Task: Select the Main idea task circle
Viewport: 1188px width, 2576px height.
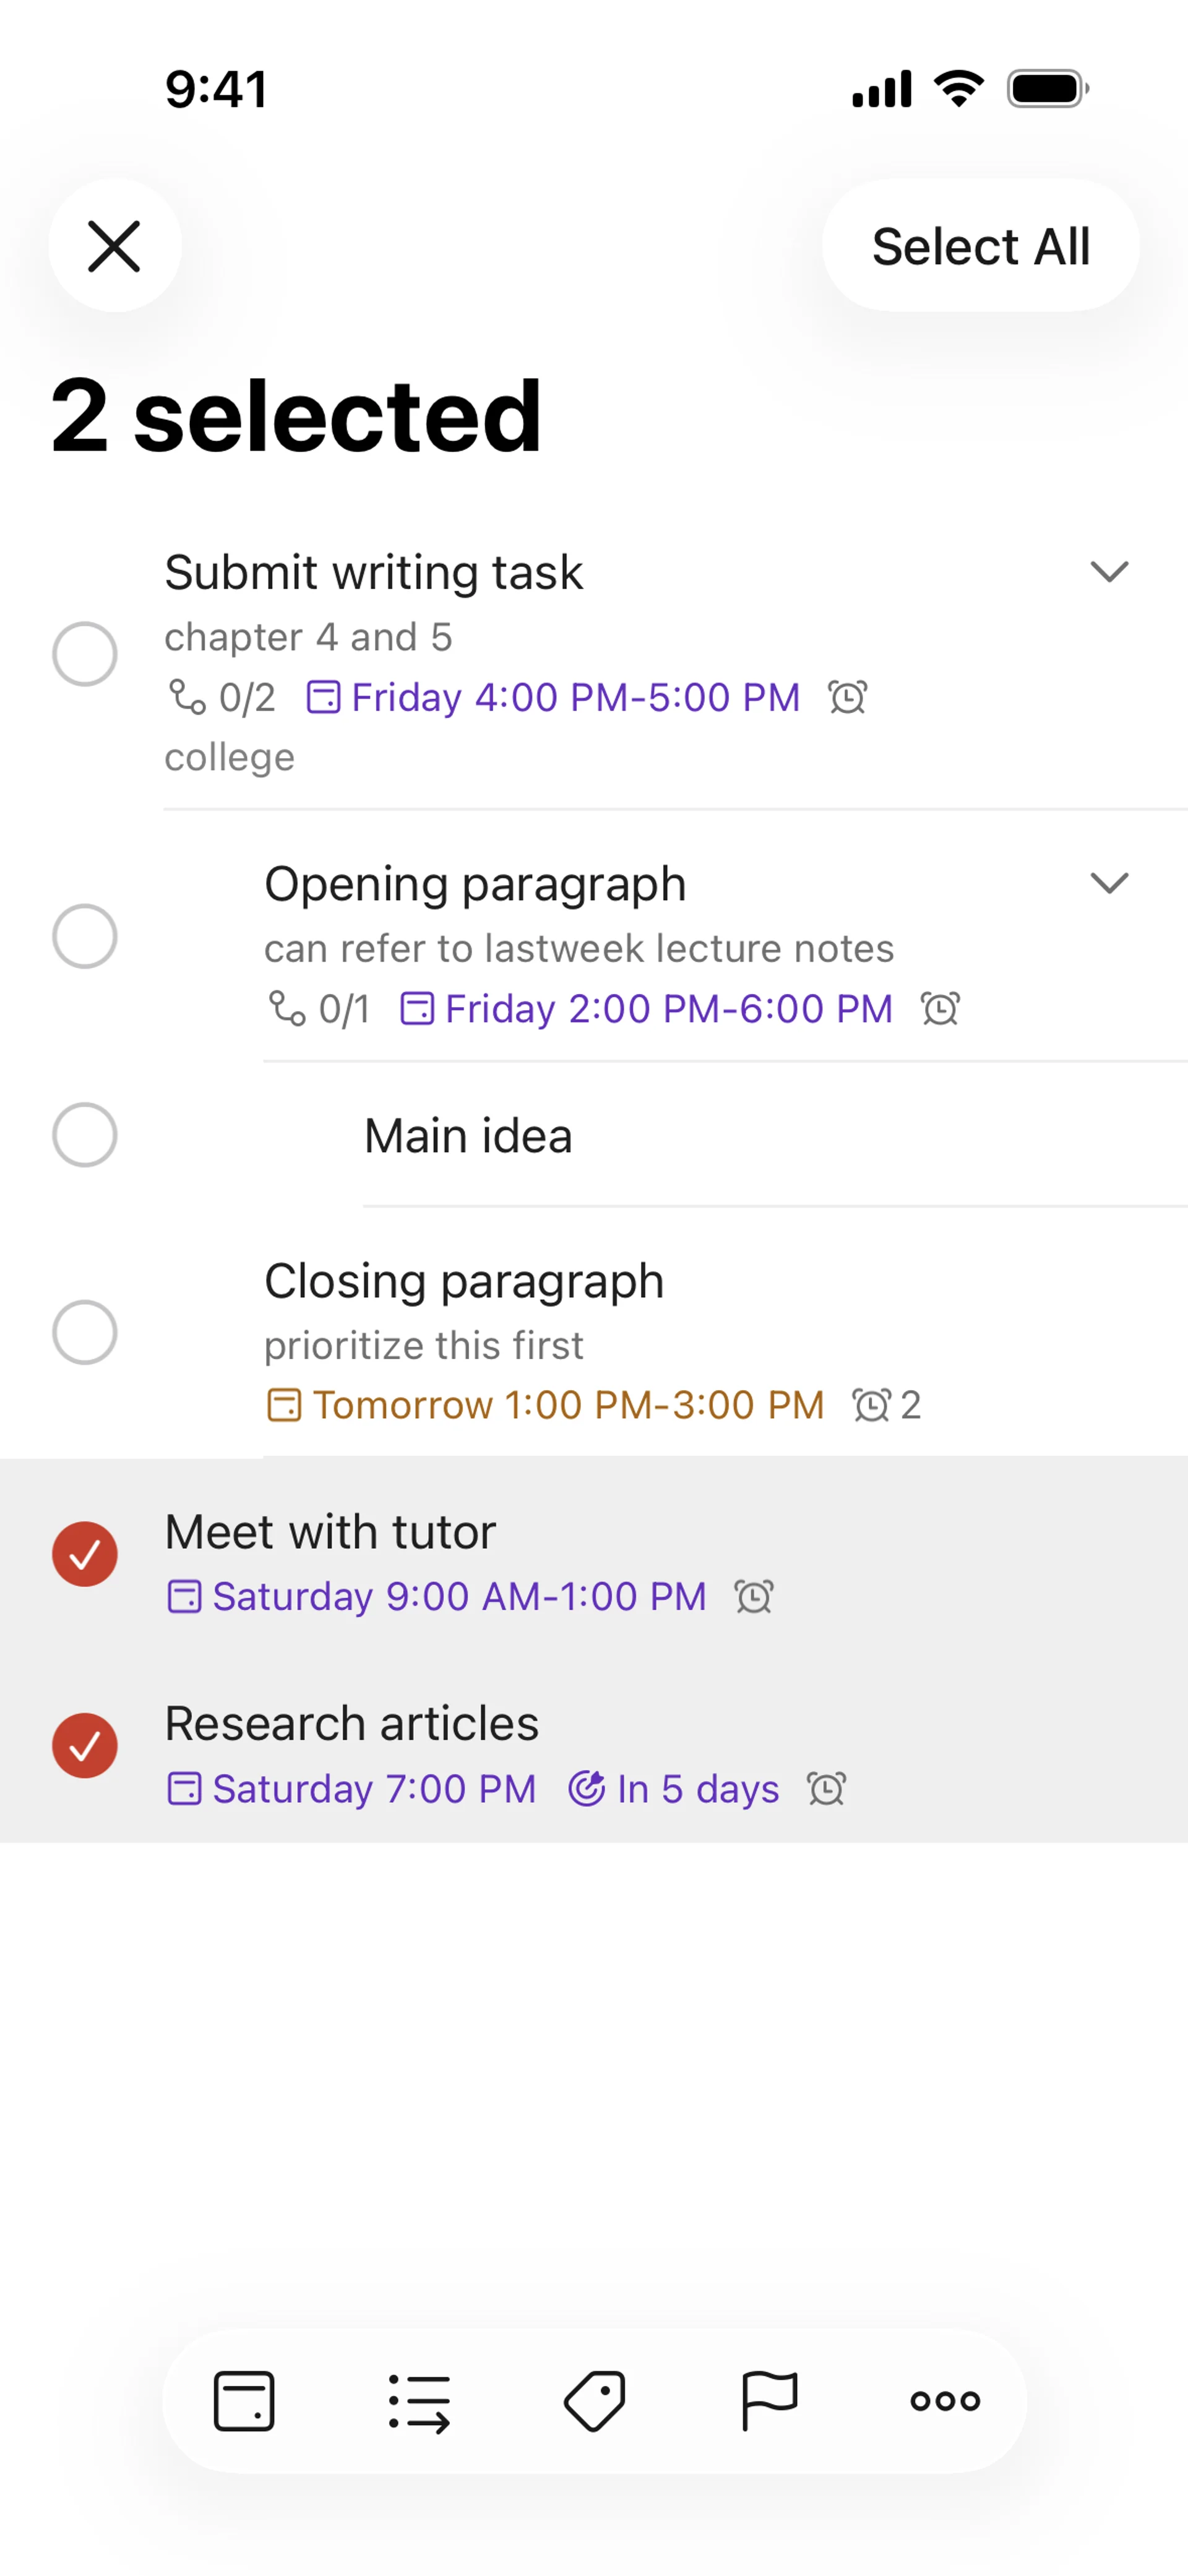Action: pyautogui.click(x=85, y=1135)
